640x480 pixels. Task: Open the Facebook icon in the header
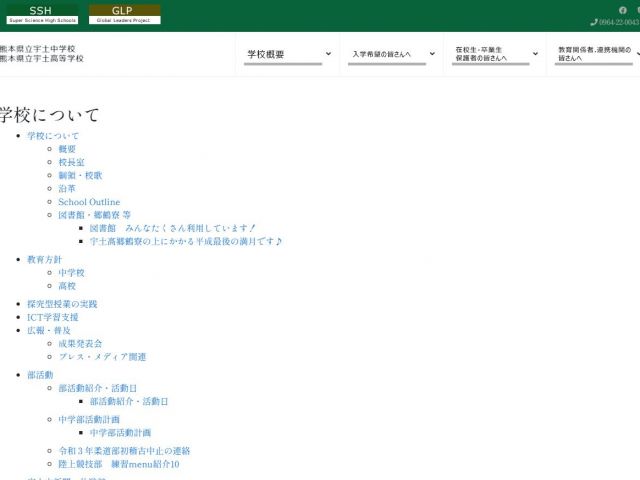[x=622, y=10]
